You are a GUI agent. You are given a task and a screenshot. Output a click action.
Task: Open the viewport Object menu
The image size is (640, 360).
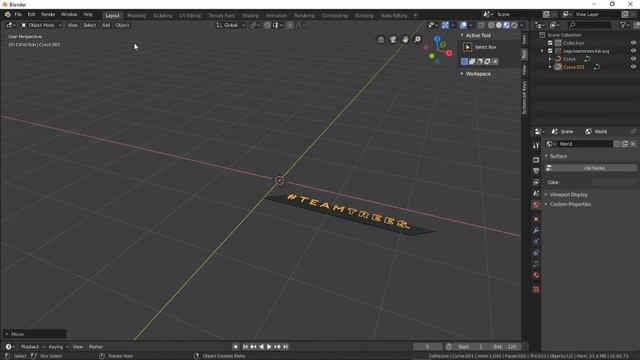click(122, 25)
